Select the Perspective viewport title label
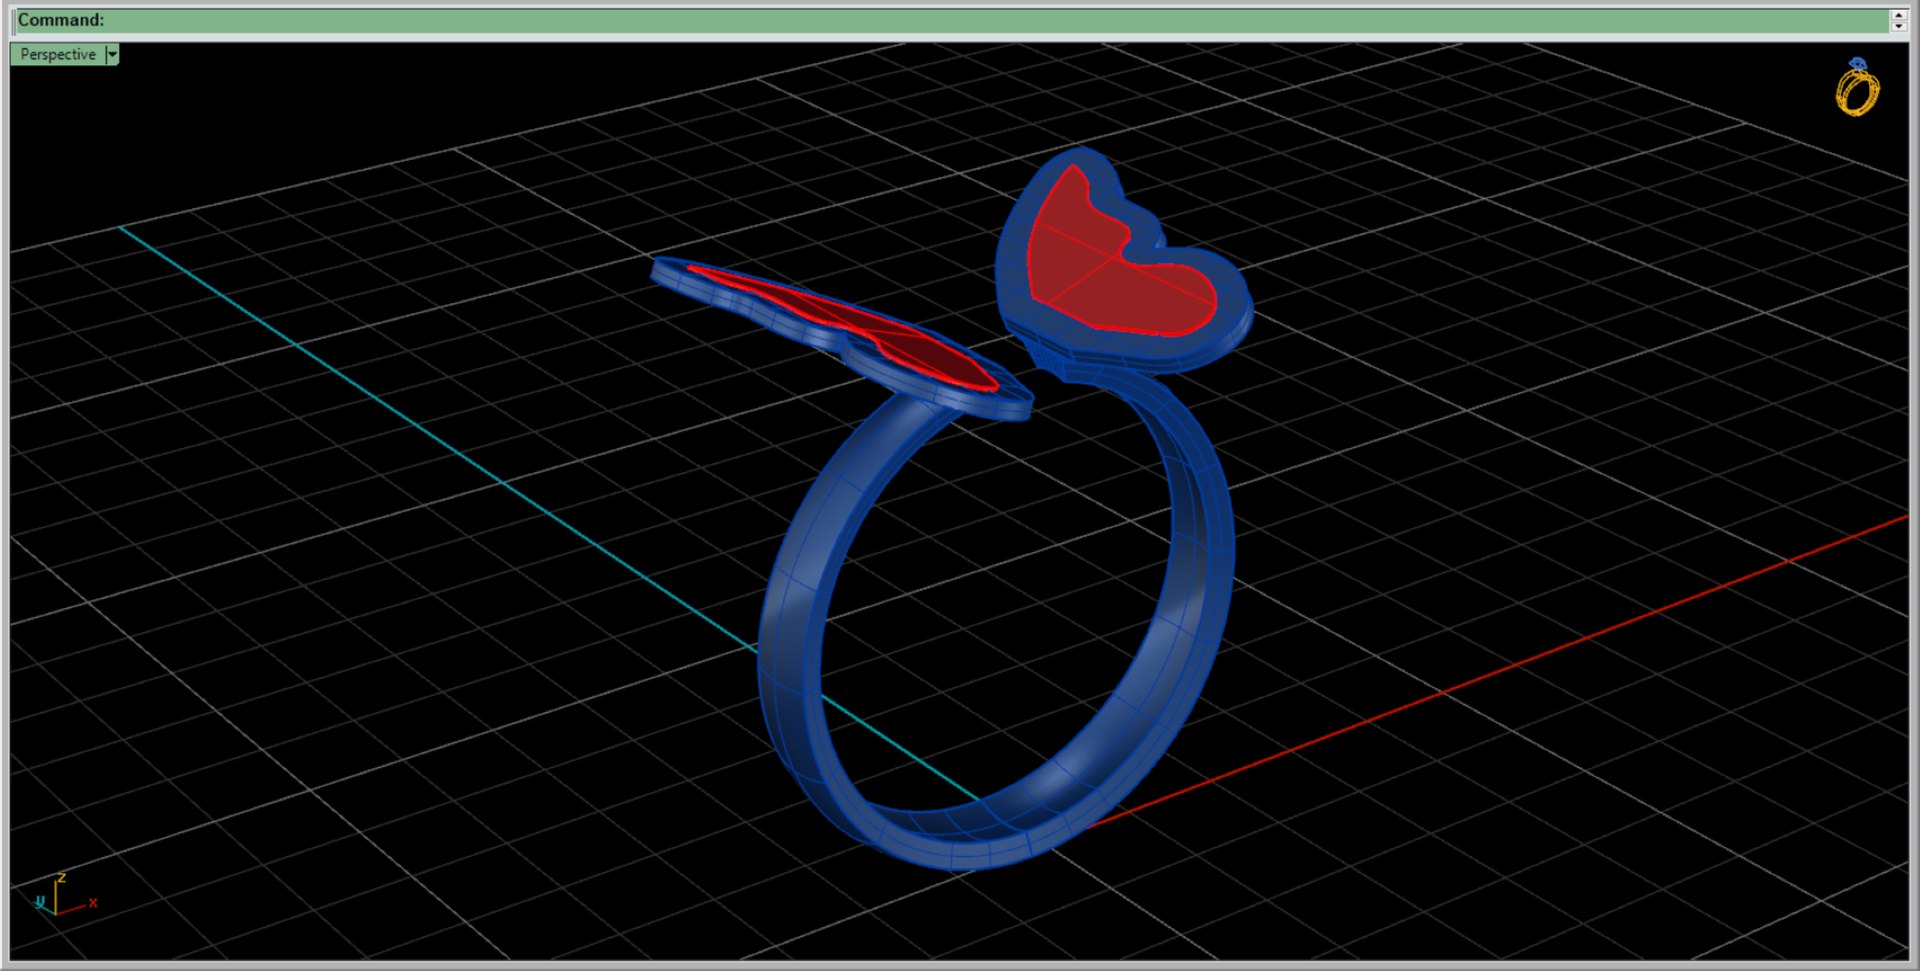1920x971 pixels. [x=58, y=55]
